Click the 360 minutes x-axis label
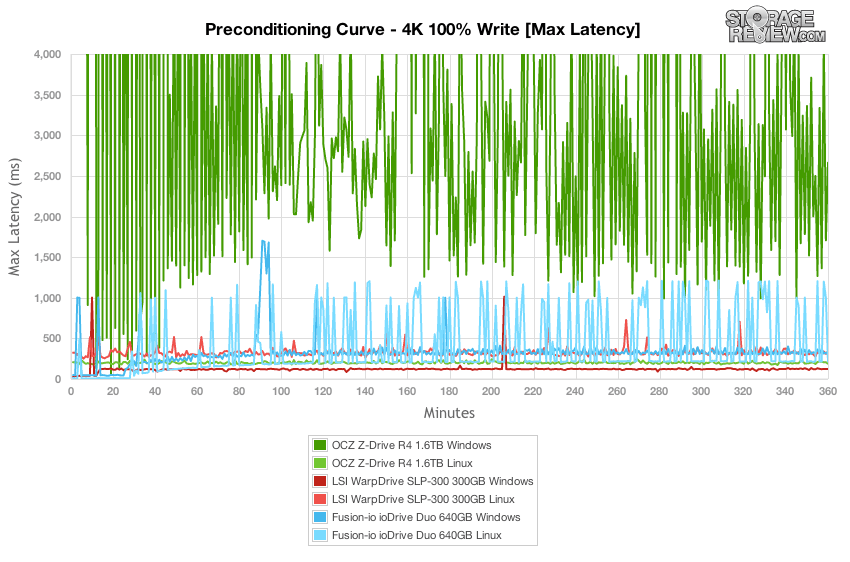Viewport: 850px width, 562px height. click(x=828, y=391)
